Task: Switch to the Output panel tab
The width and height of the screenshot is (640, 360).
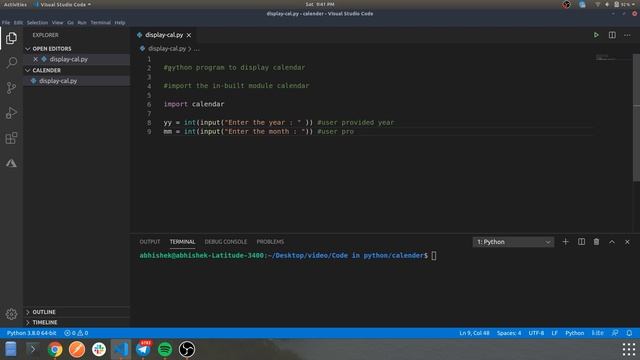Action: (150, 242)
